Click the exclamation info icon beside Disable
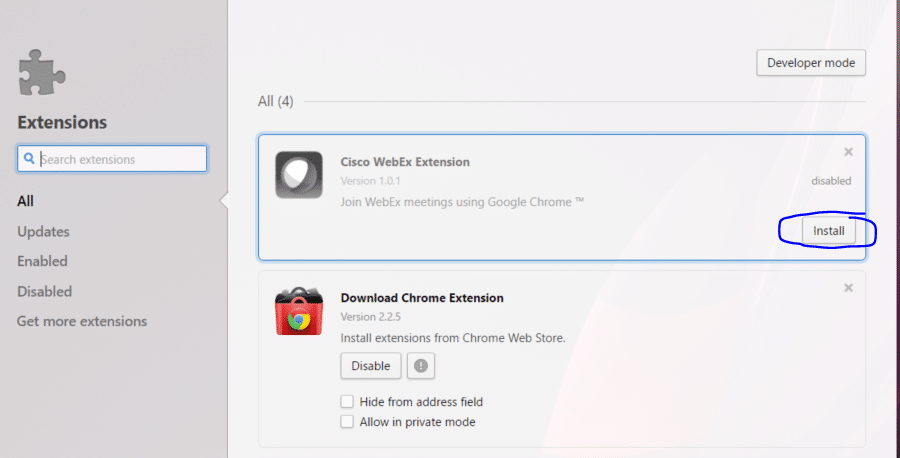This screenshot has width=900, height=458. point(421,366)
